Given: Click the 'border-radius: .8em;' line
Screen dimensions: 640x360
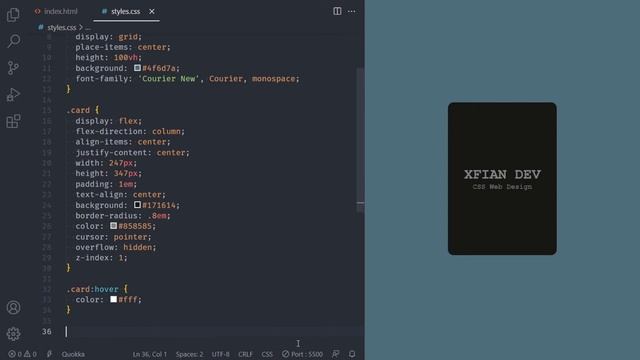Looking at the screenshot, I should coord(123,216).
